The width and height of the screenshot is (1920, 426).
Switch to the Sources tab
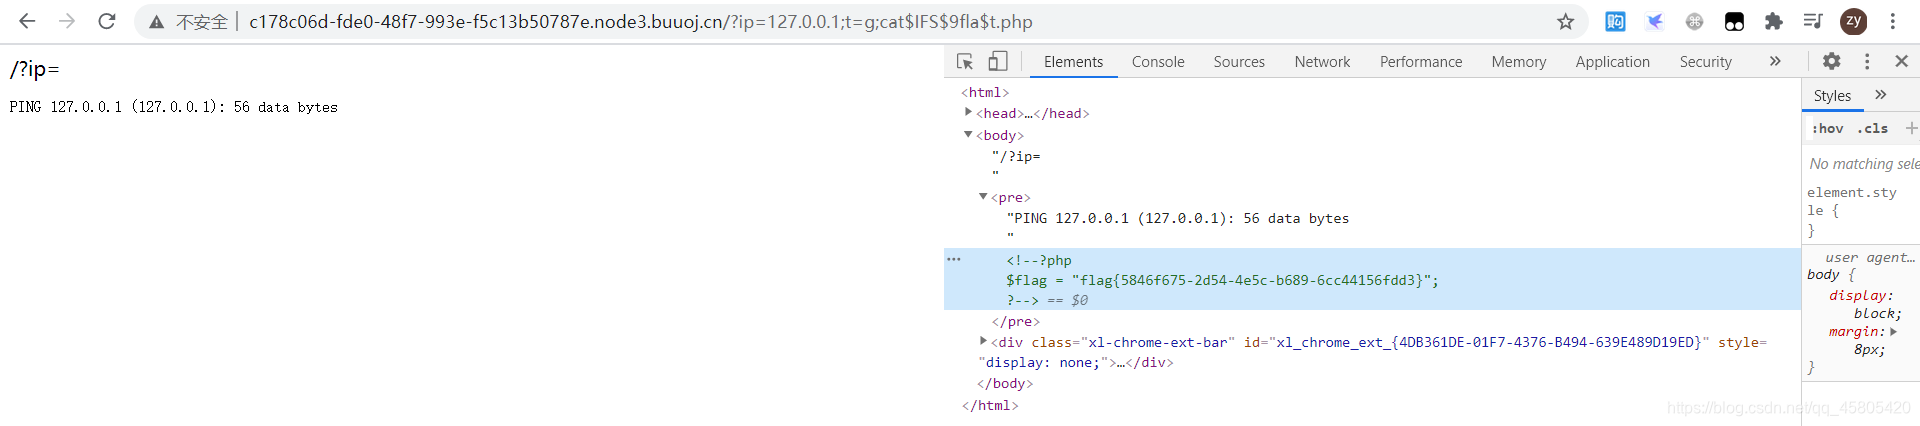tap(1239, 62)
